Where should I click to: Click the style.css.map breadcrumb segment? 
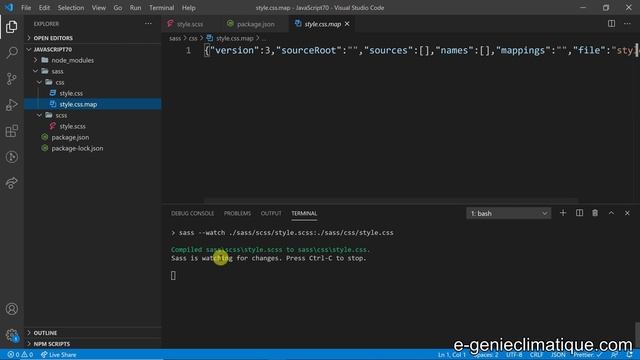pyautogui.click(x=235, y=38)
